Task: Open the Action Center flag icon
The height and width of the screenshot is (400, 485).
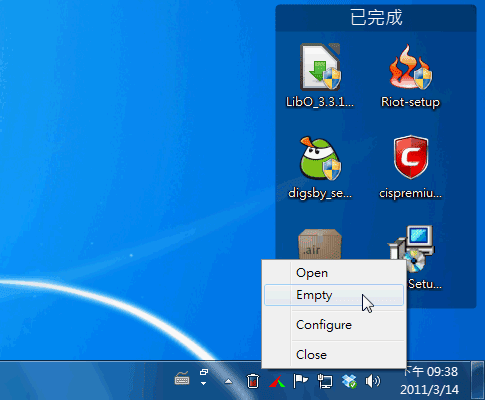Action: [300, 381]
